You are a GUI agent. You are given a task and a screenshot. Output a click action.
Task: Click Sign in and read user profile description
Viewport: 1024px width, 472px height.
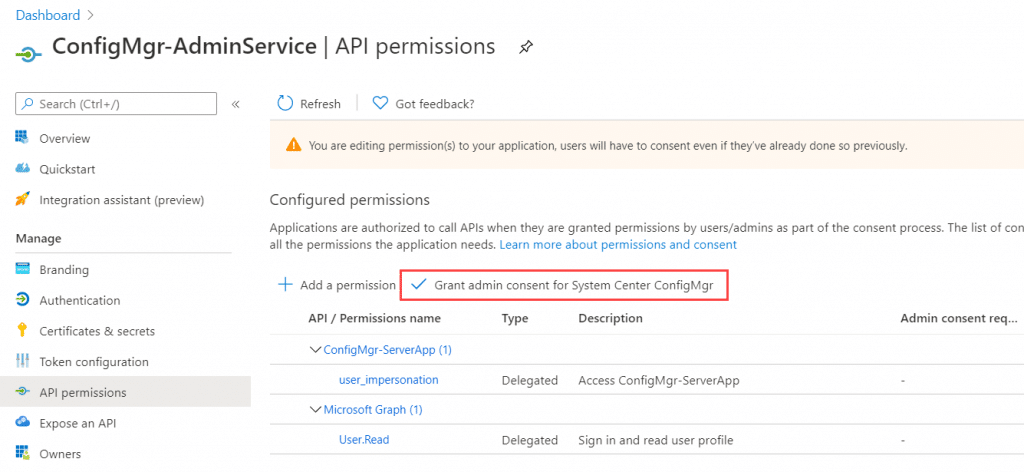click(x=656, y=441)
